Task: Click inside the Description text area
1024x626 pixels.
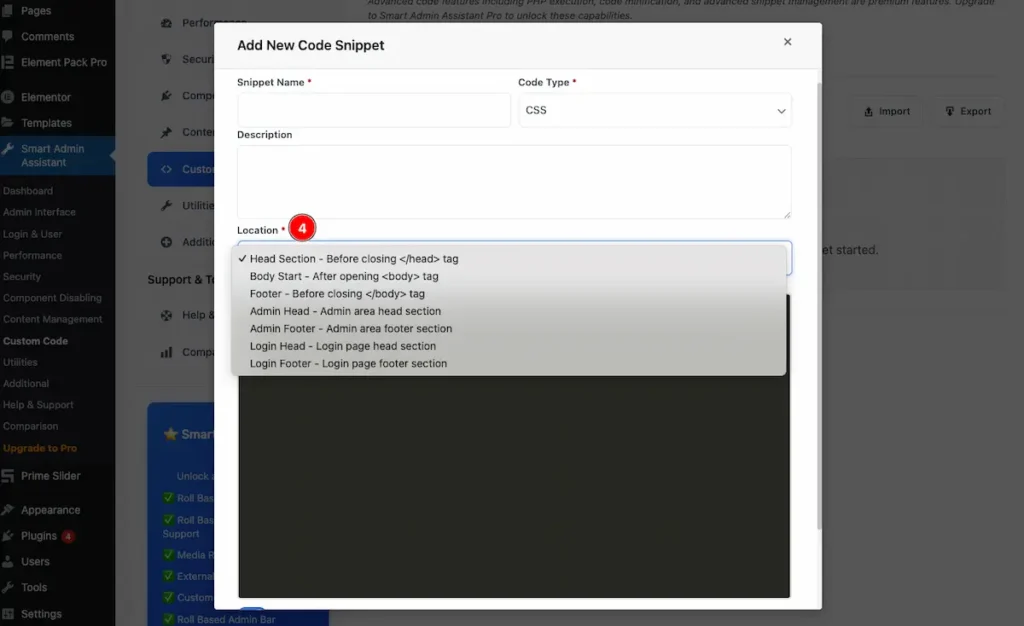Action: coord(514,182)
